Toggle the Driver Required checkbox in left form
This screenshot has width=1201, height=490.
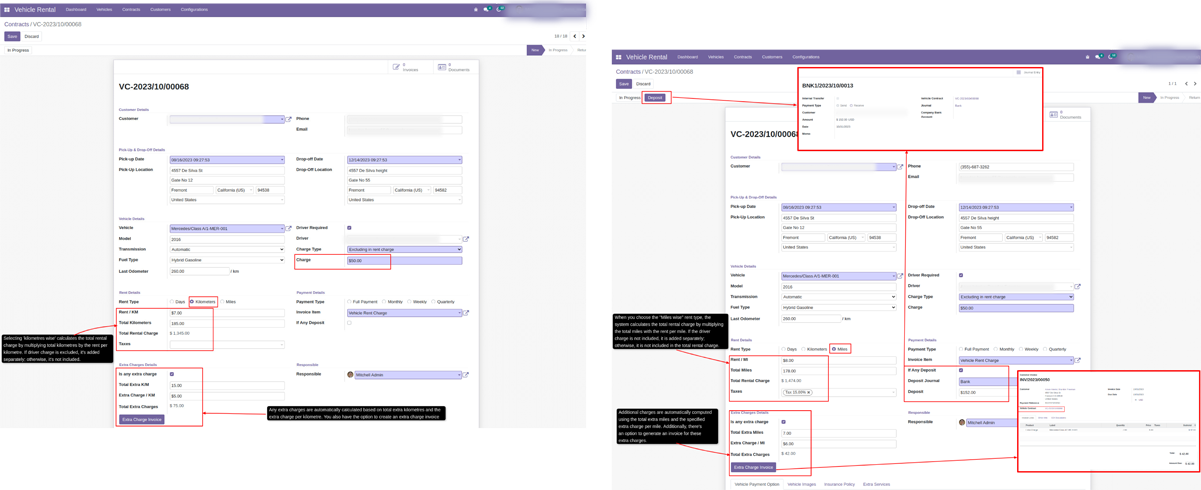349,228
